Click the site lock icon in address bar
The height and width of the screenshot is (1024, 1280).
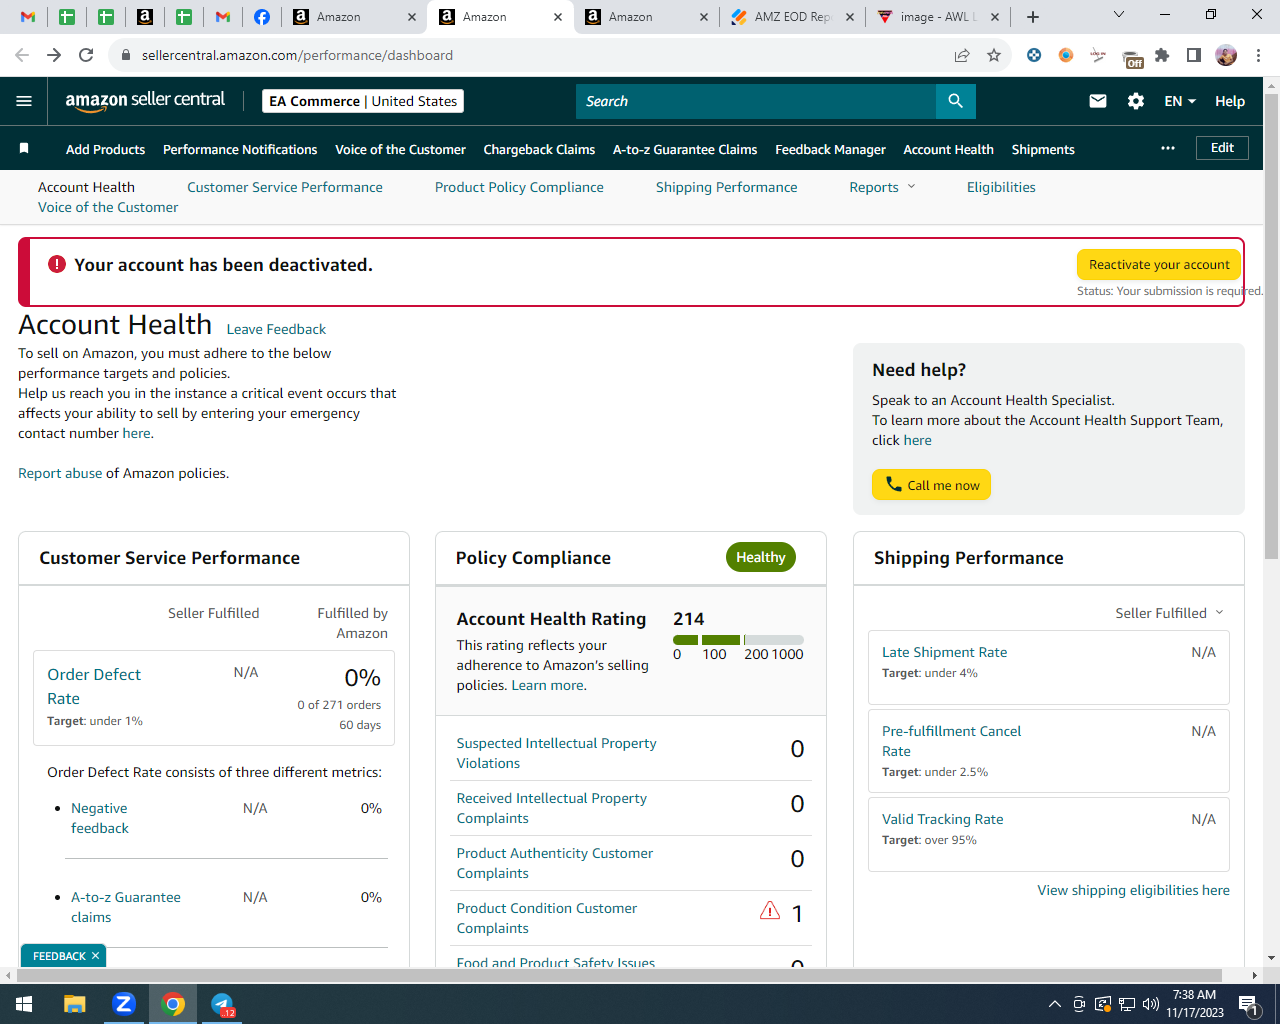pyautogui.click(x=126, y=55)
